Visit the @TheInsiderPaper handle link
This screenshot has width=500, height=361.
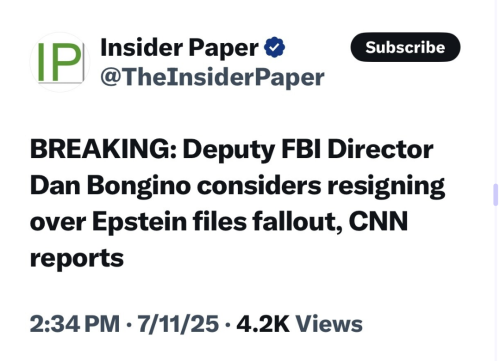[x=212, y=77]
